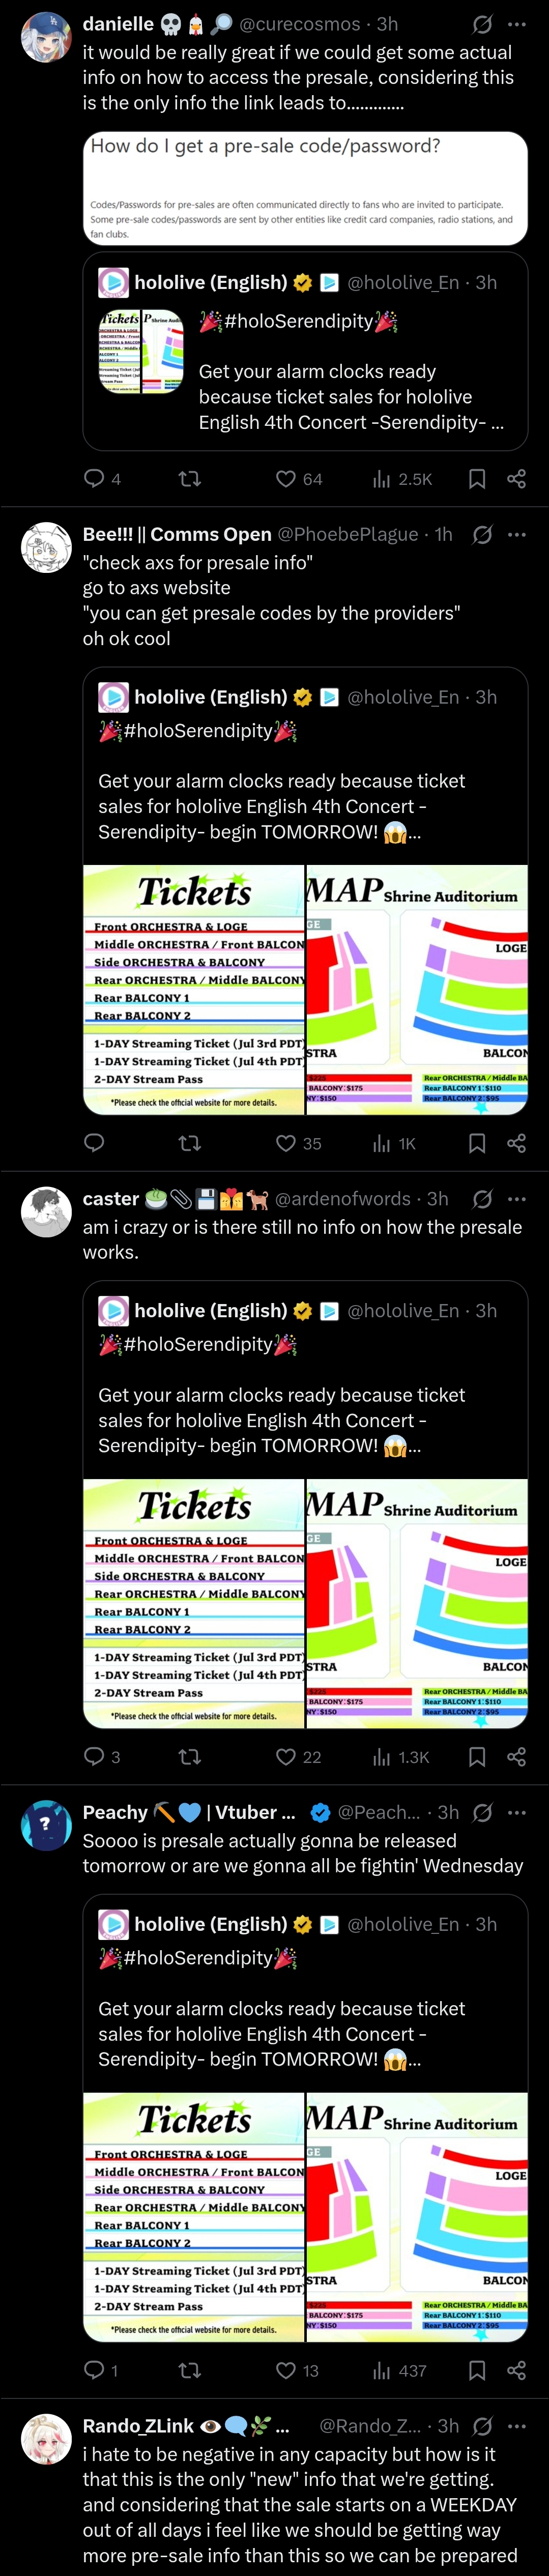Open more options on danielle's post
This screenshot has width=549, height=2576.
516,24
